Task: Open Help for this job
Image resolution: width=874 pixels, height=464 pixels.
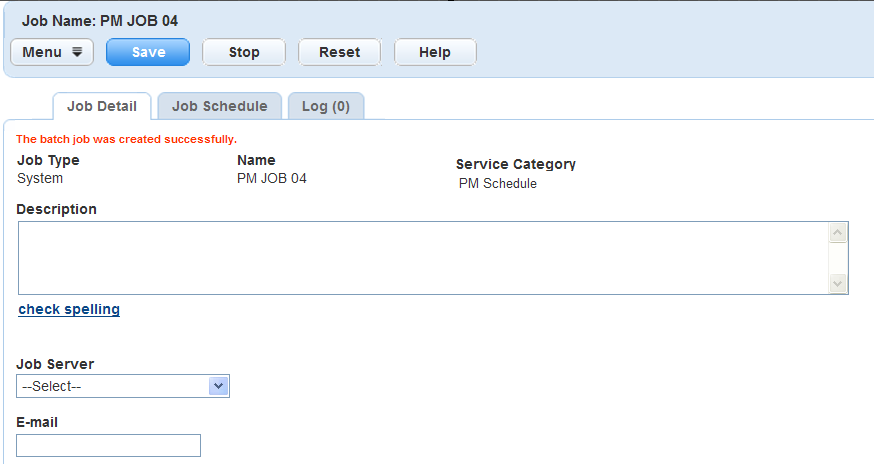Action: [x=435, y=52]
